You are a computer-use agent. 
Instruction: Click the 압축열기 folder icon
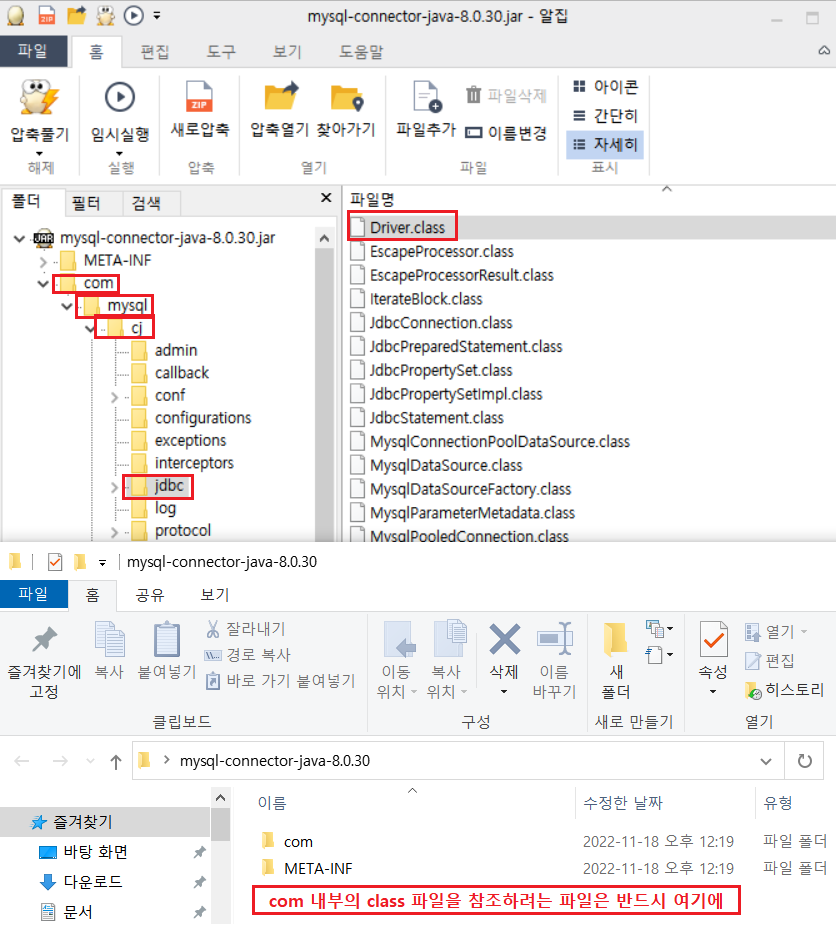tap(281, 97)
